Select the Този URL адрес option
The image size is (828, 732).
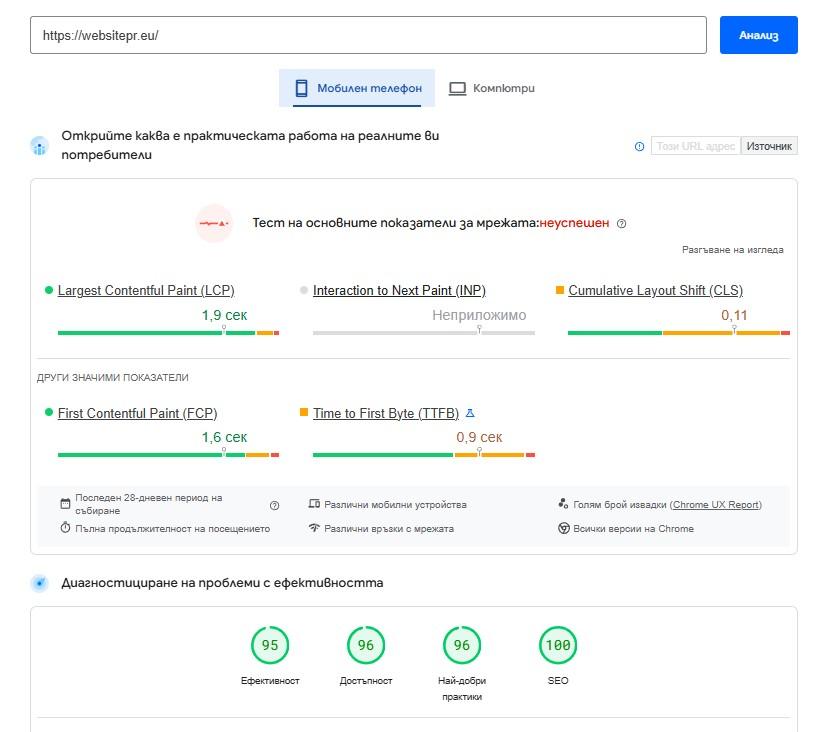tap(695, 146)
